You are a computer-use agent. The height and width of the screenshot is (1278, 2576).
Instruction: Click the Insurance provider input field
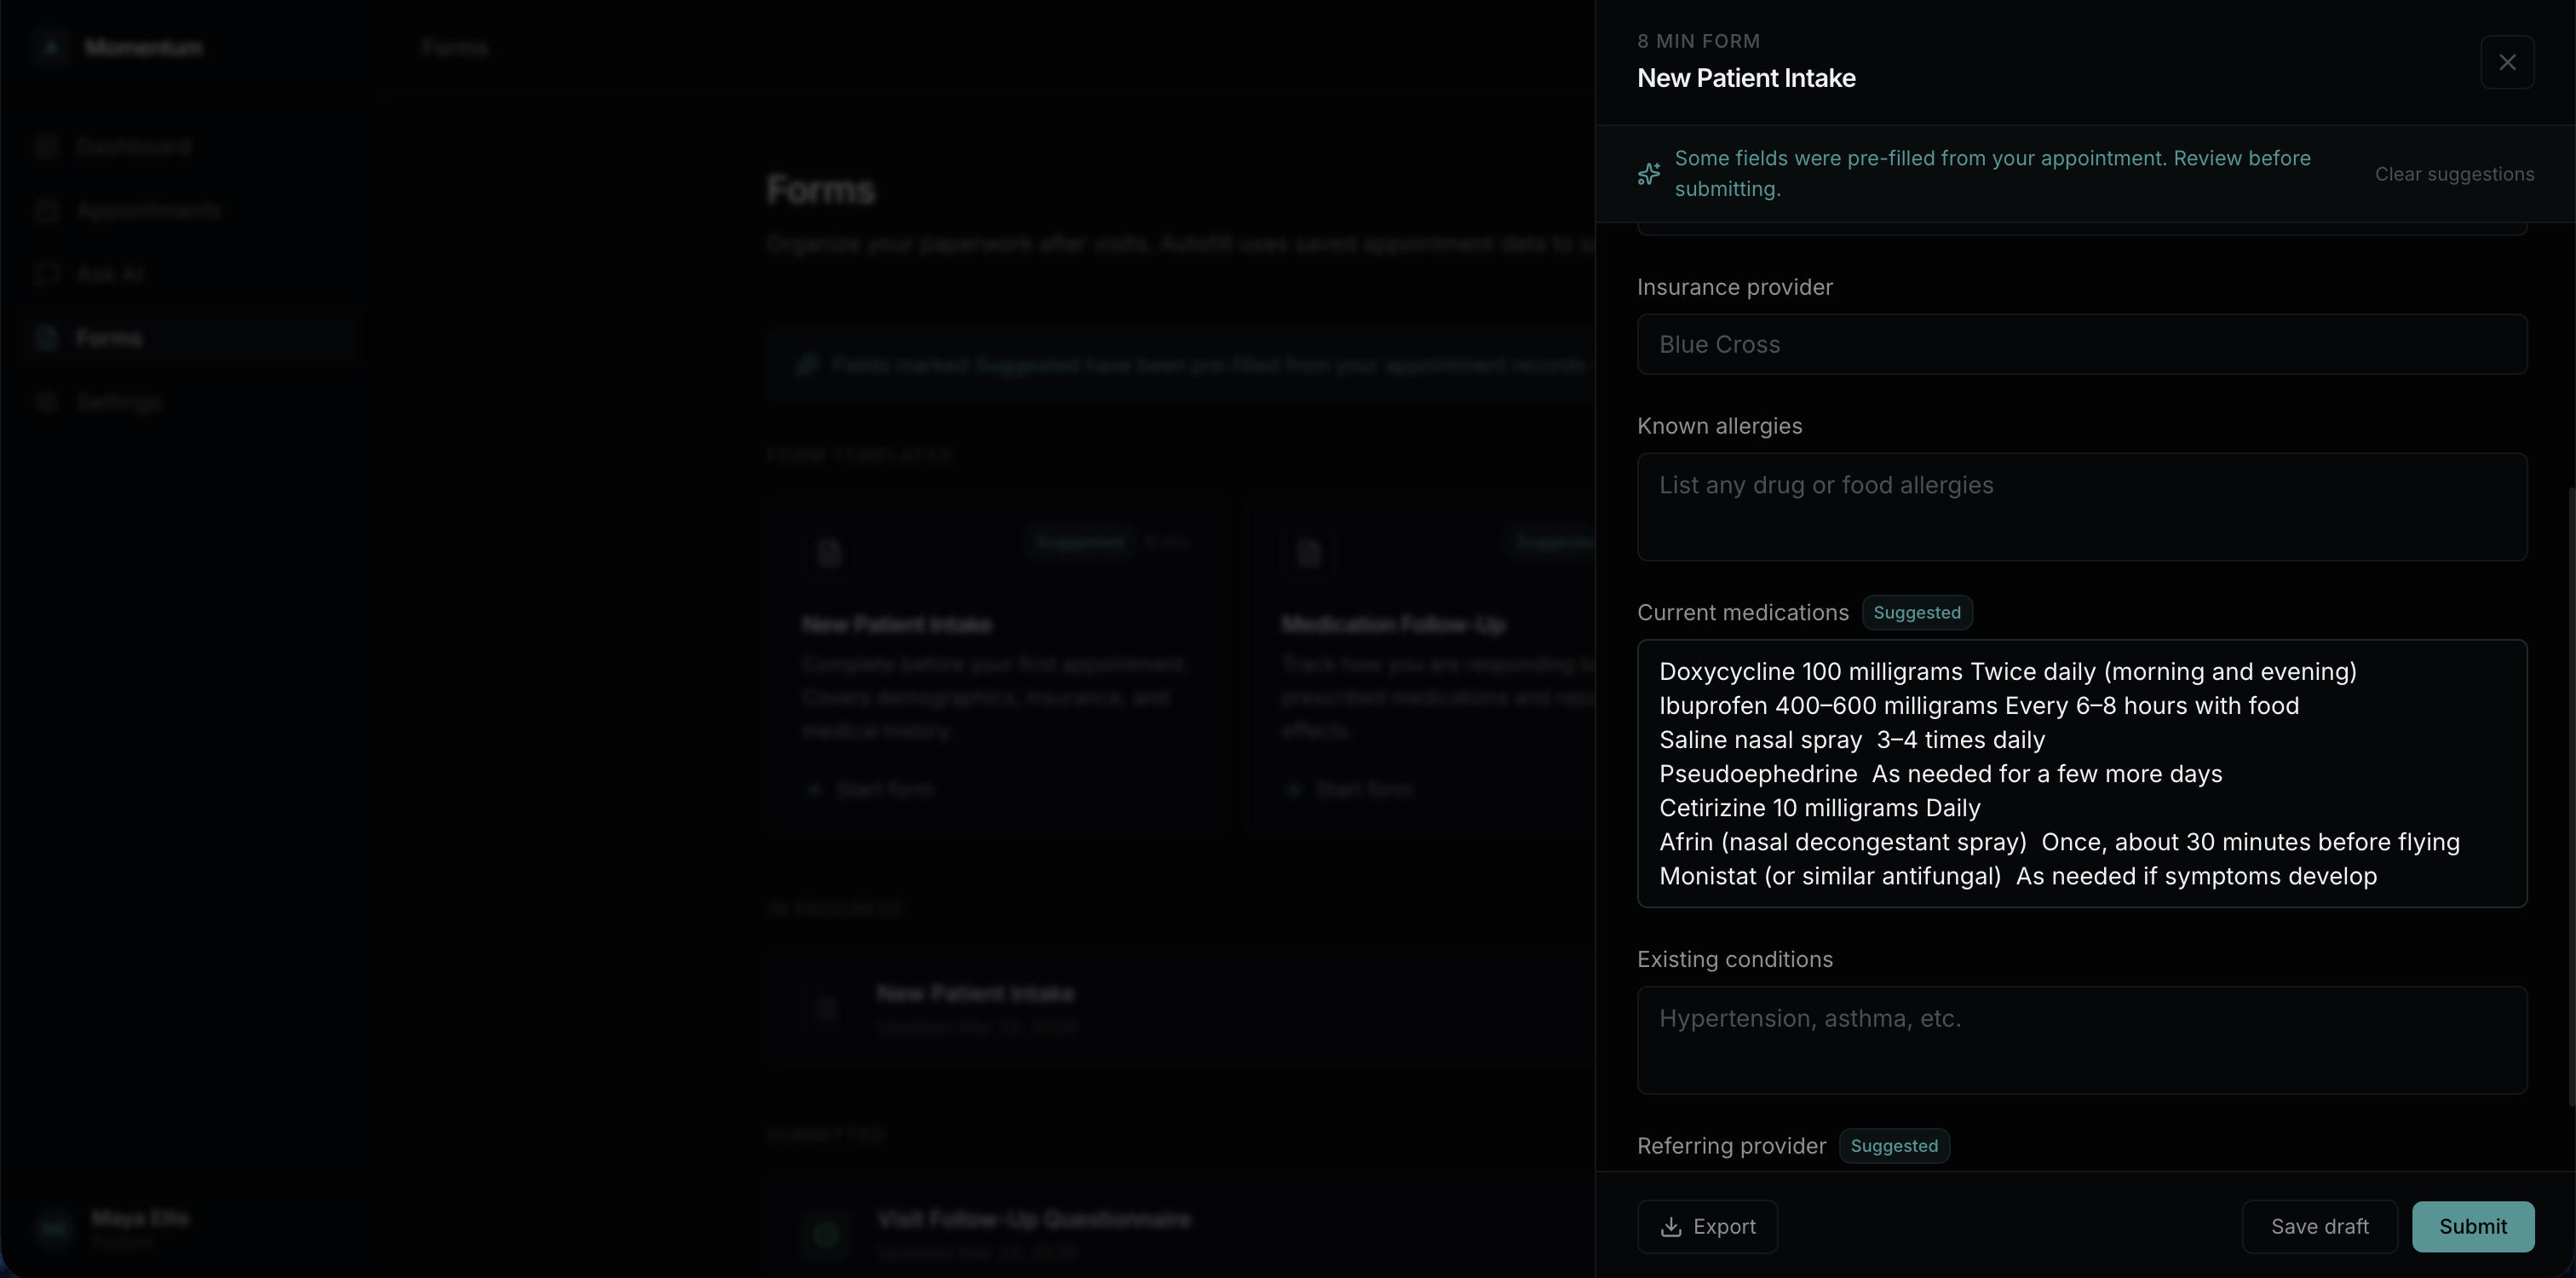pos(2081,344)
